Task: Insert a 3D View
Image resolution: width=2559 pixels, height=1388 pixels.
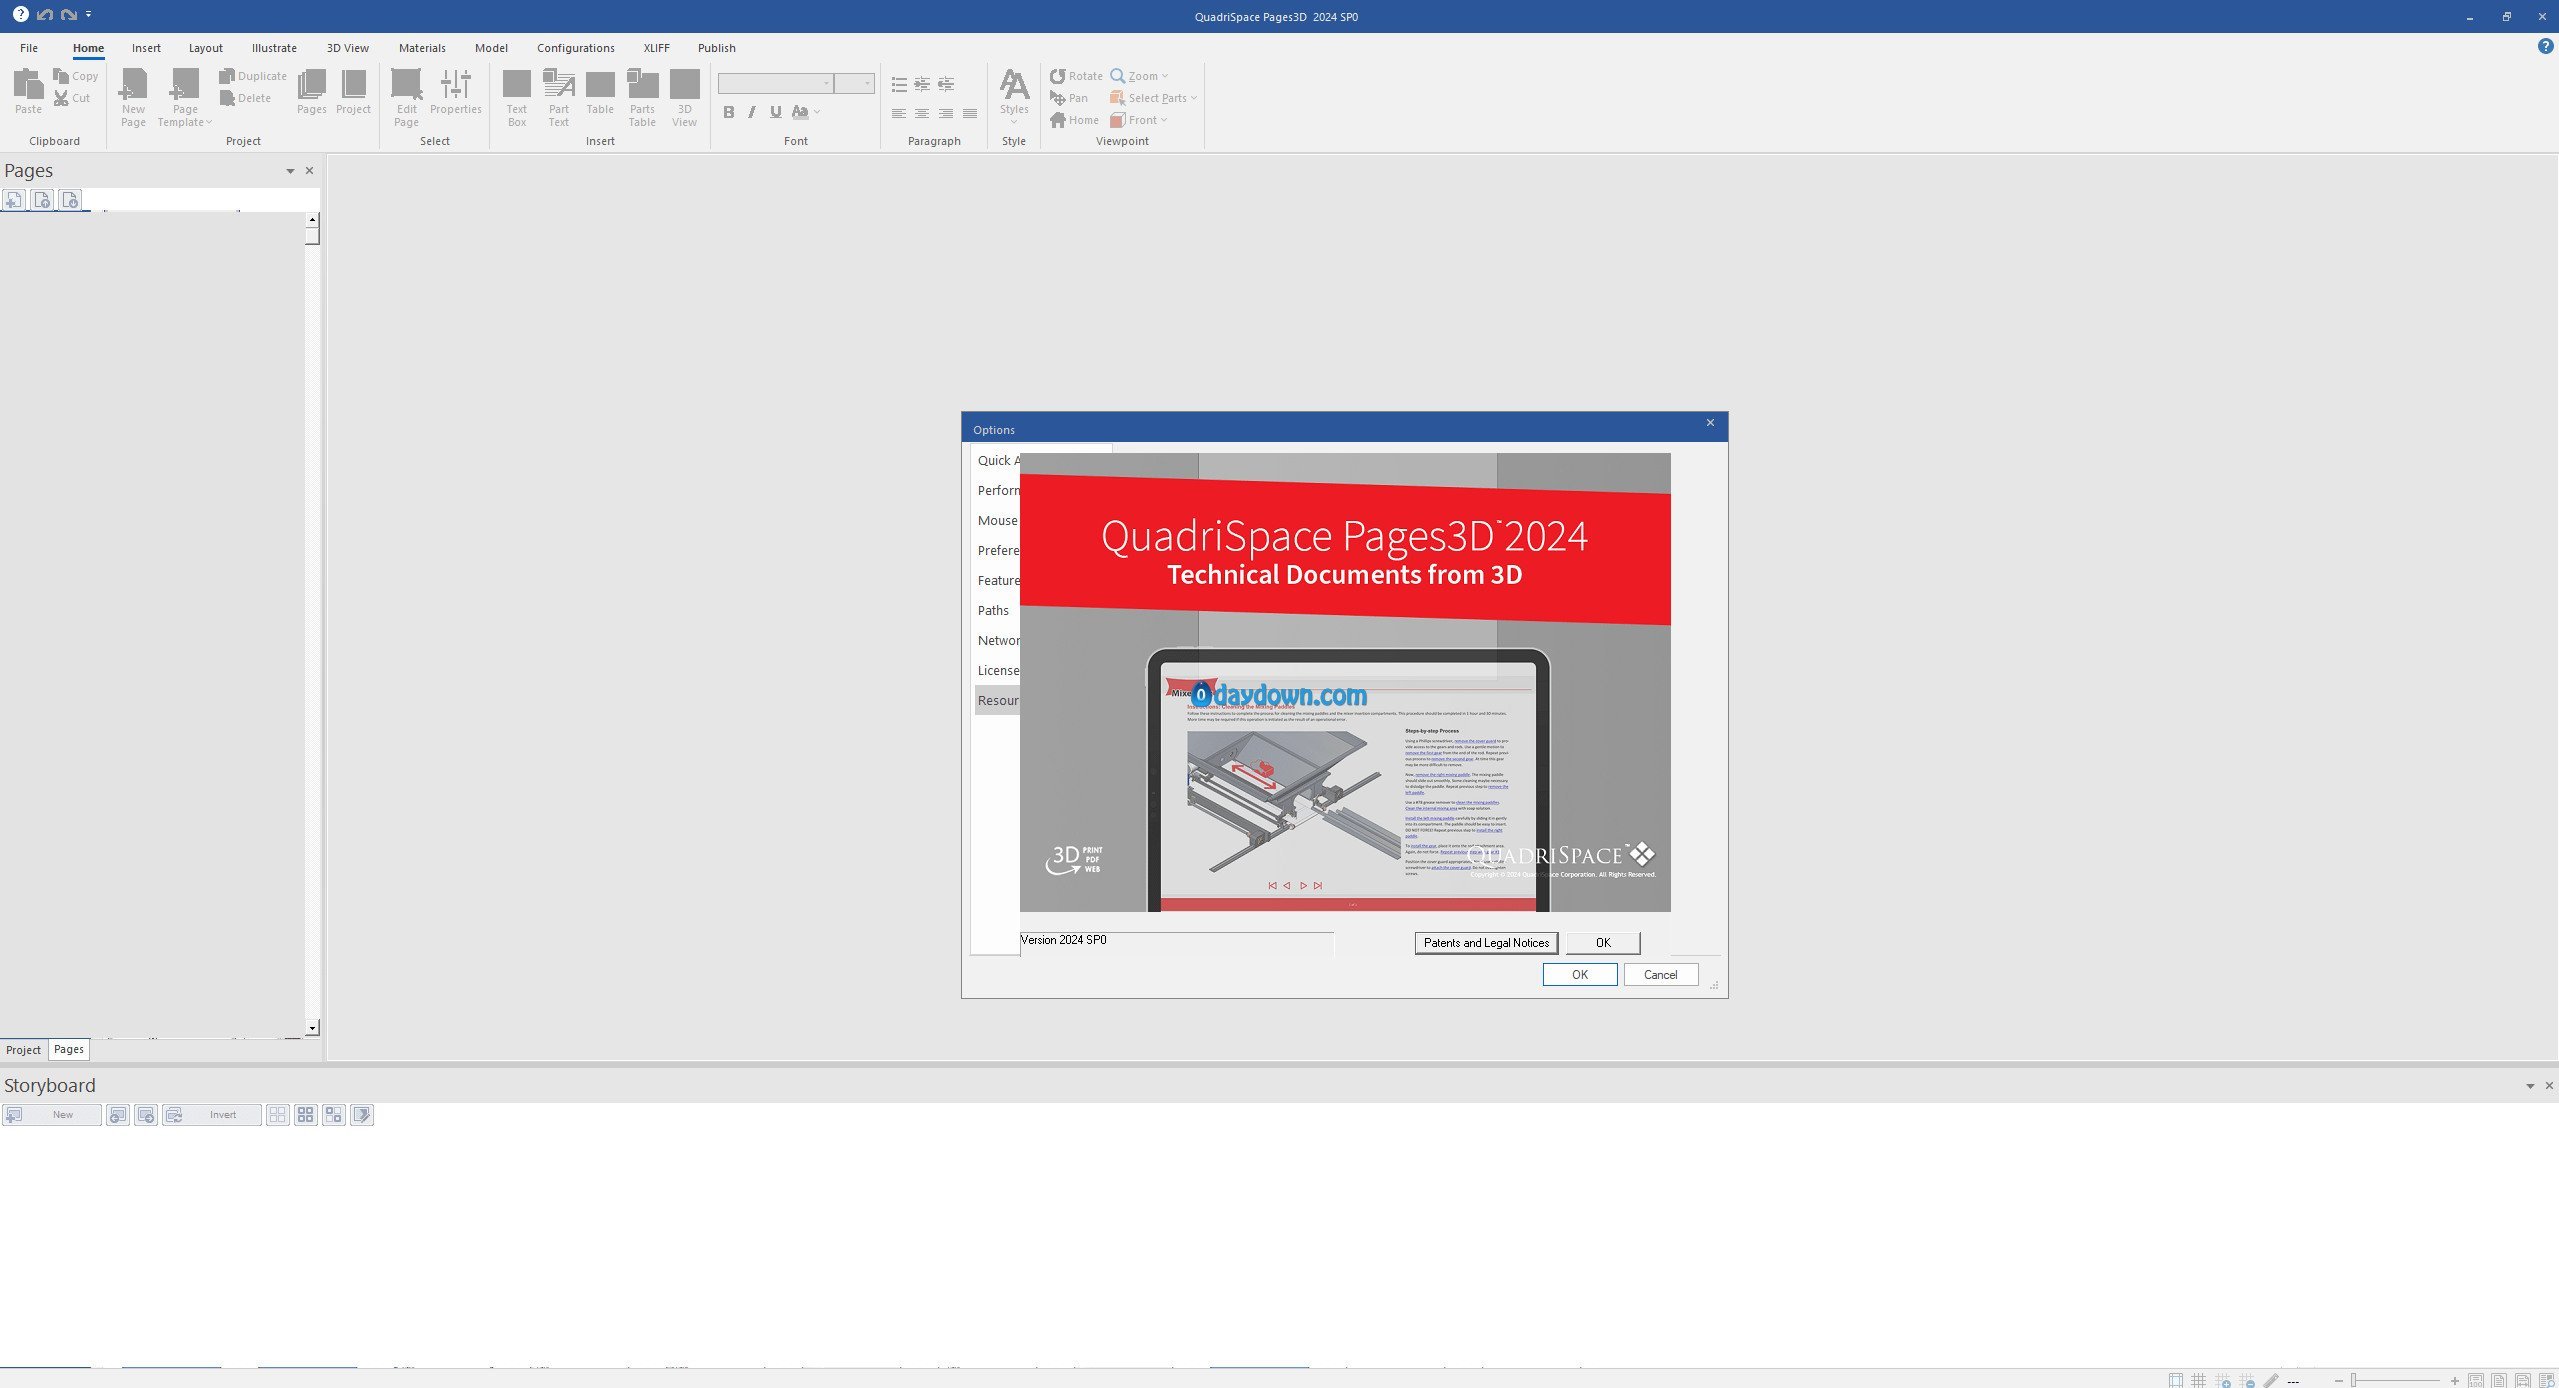Action: point(684,85)
